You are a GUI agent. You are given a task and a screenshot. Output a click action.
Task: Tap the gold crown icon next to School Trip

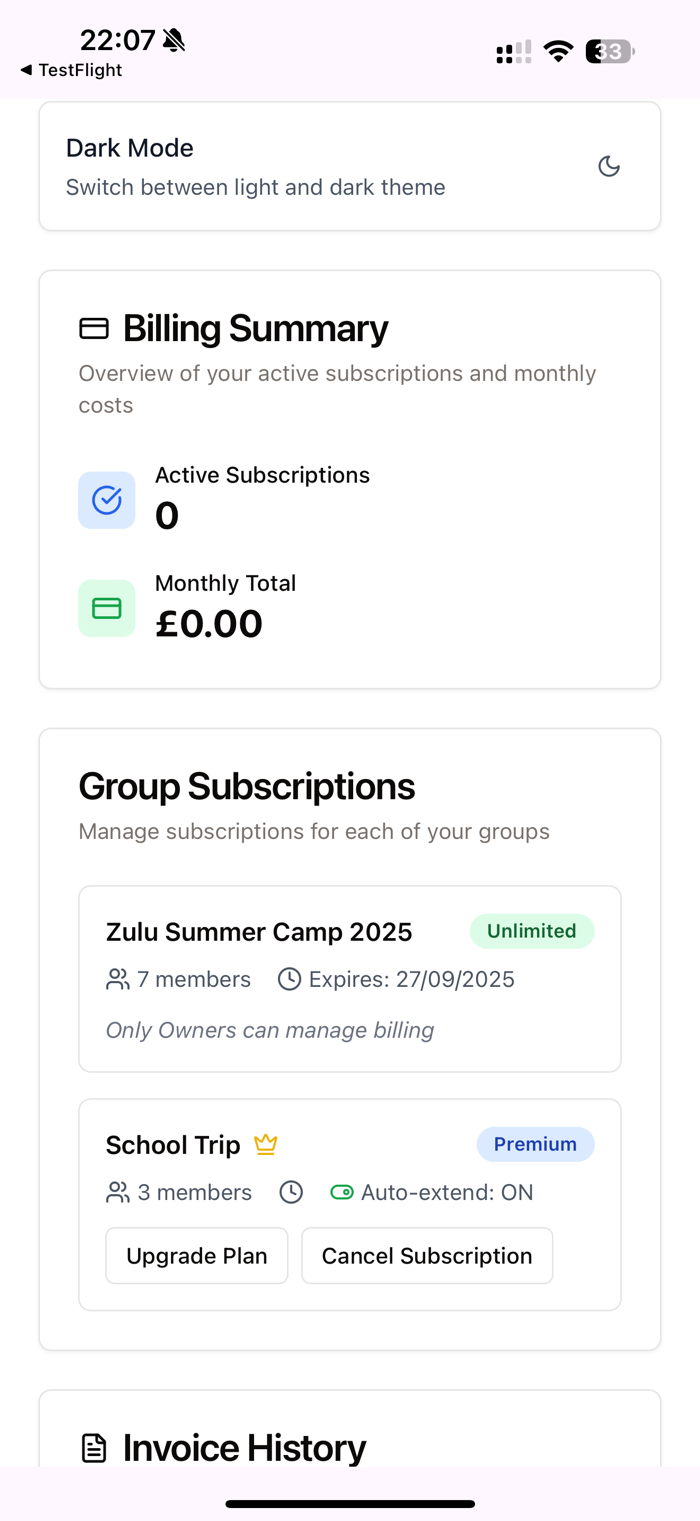pyautogui.click(x=265, y=1144)
